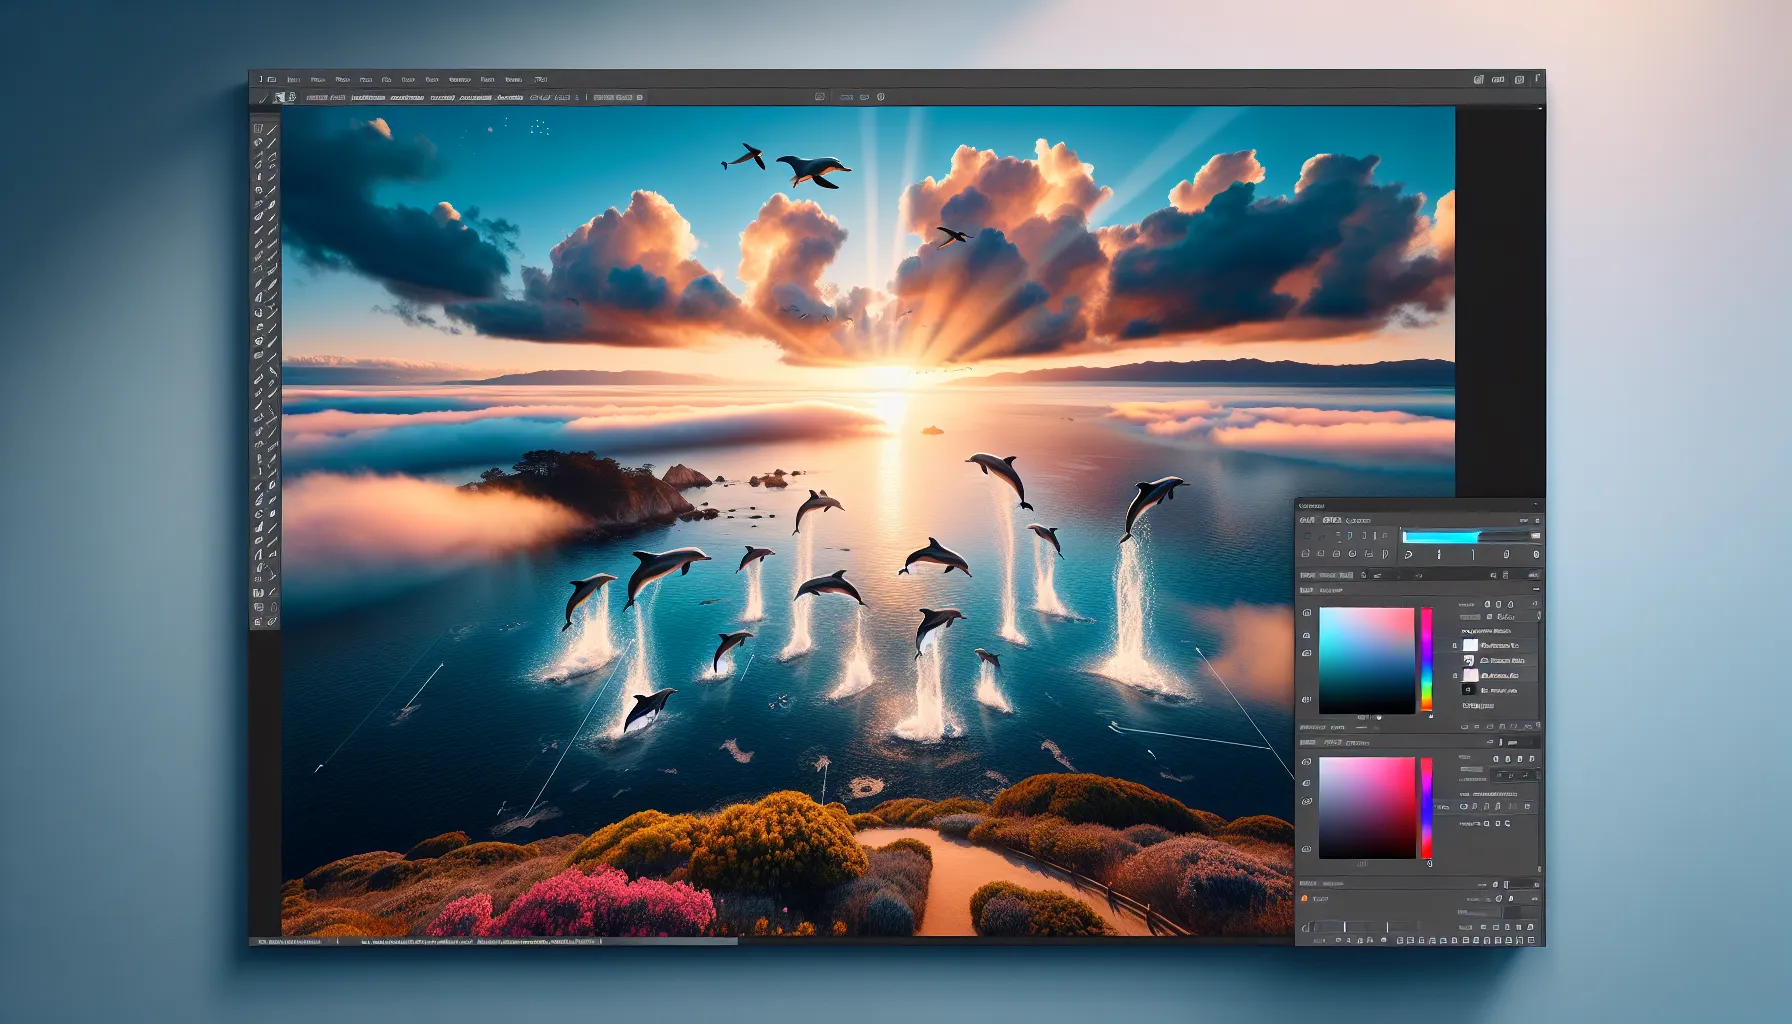Image resolution: width=1792 pixels, height=1024 pixels.
Task: Select the dark thumbnail layer in the list
Action: pos(1469,690)
